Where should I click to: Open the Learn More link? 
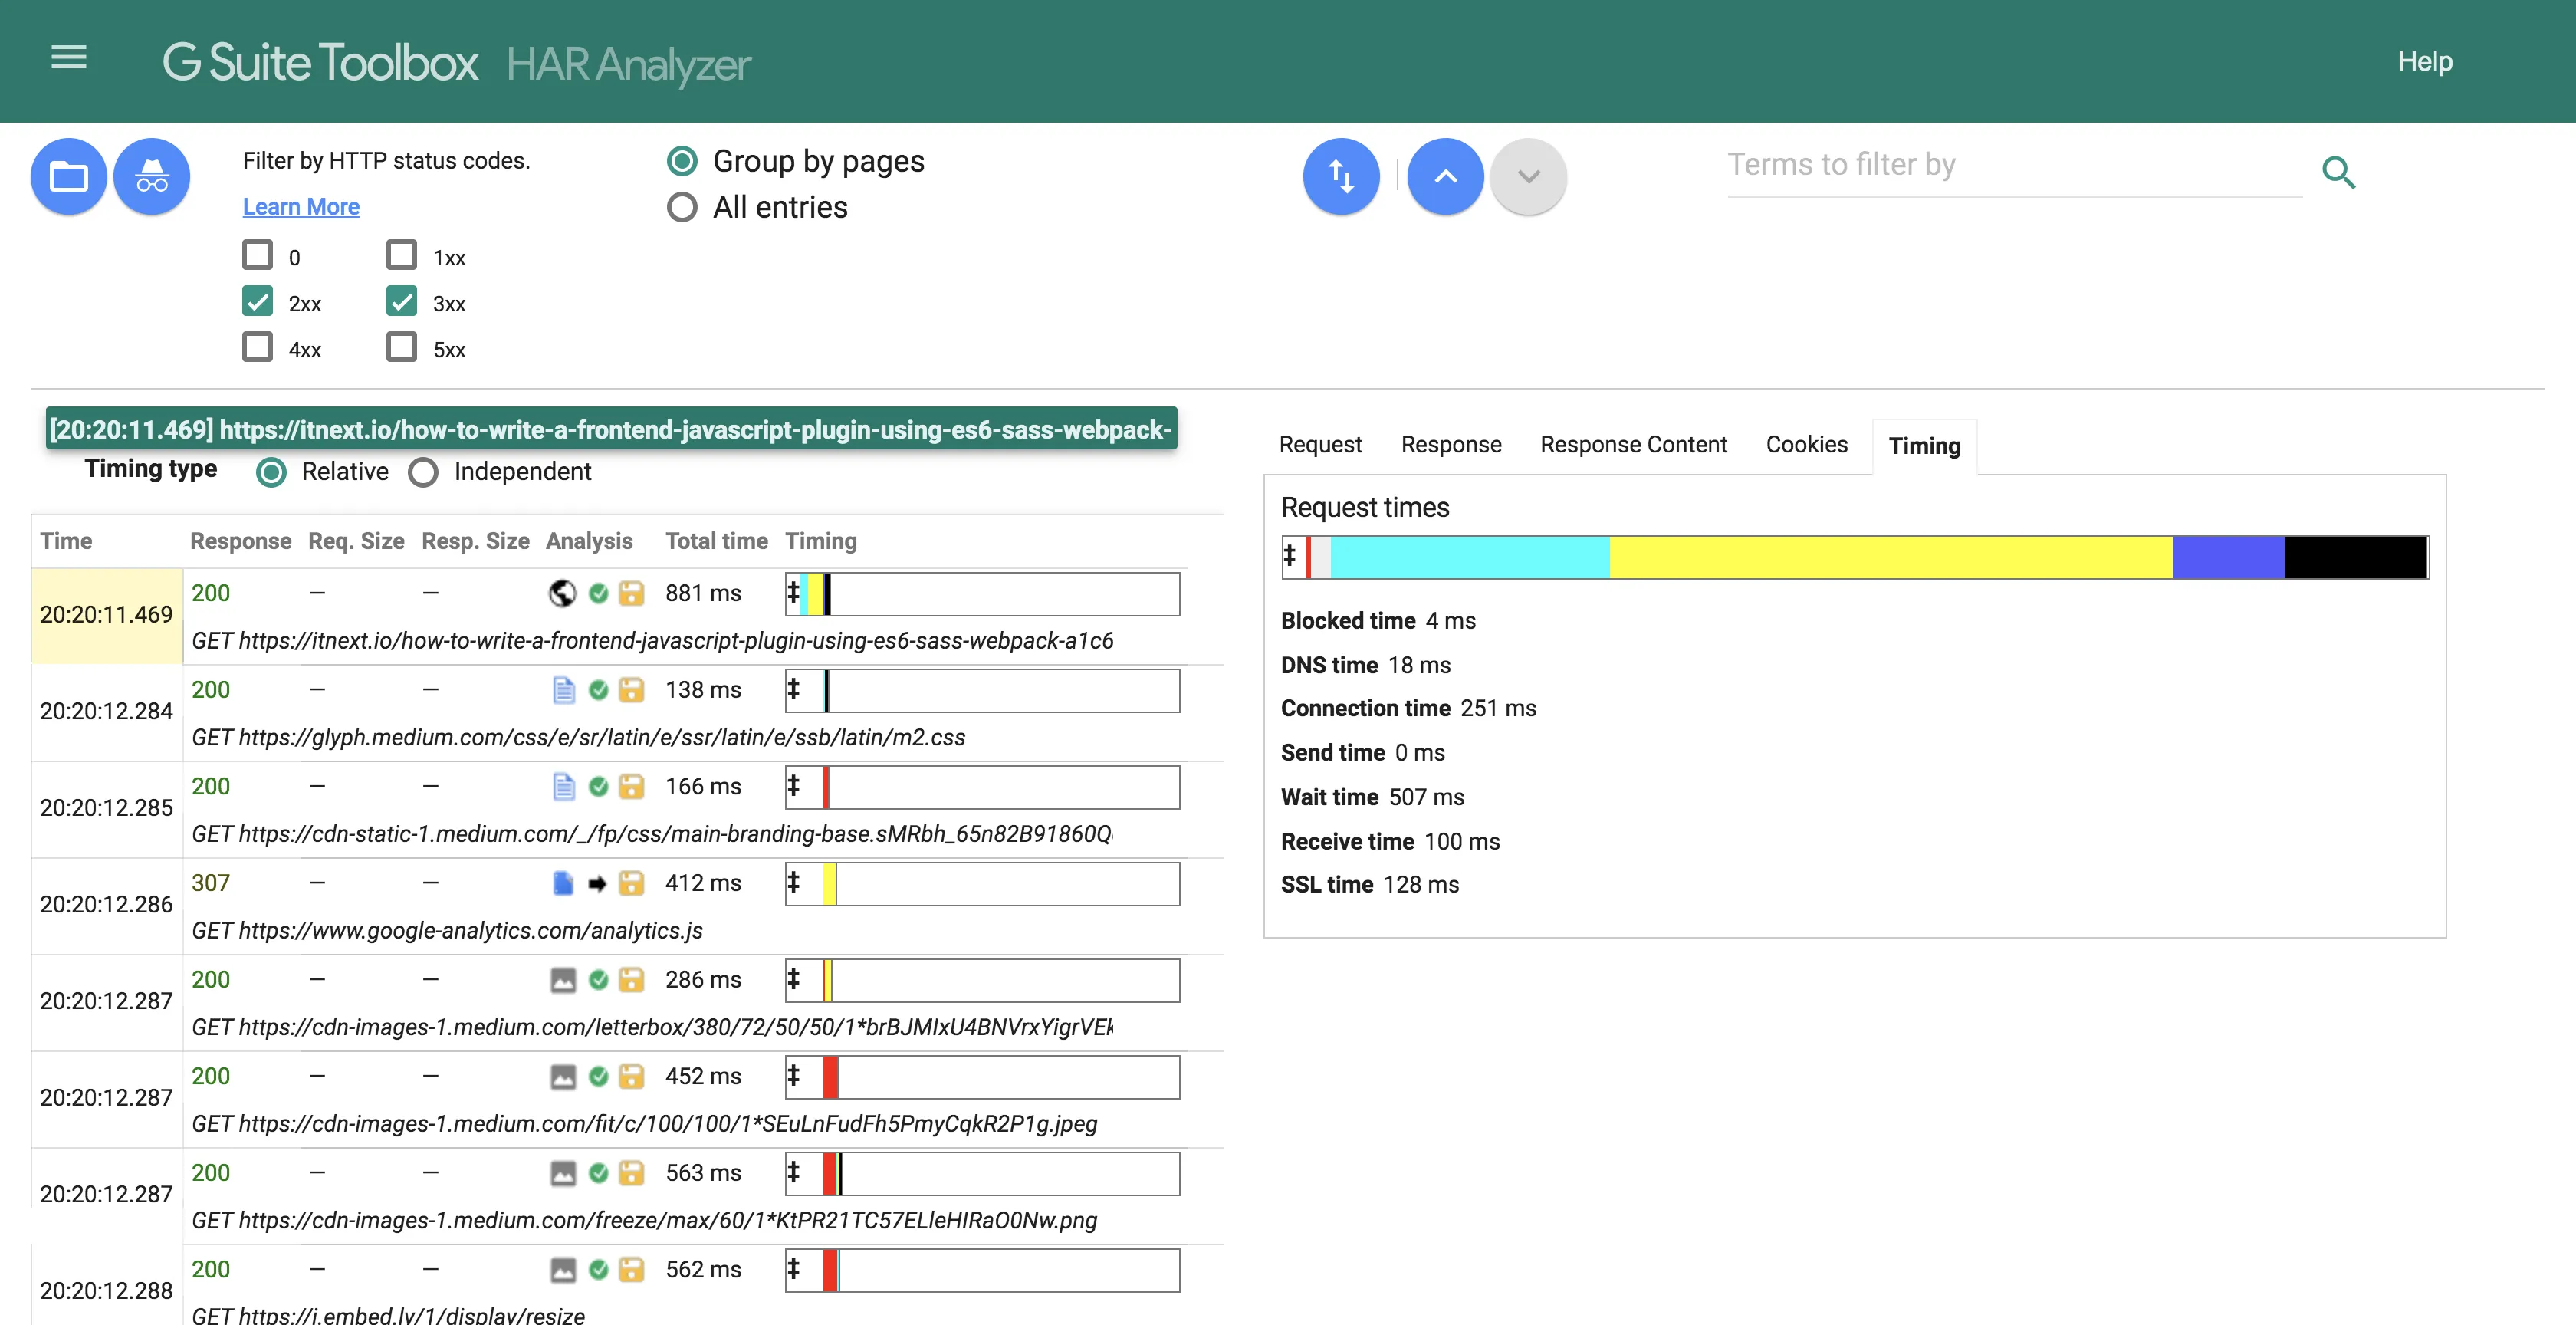coord(301,207)
